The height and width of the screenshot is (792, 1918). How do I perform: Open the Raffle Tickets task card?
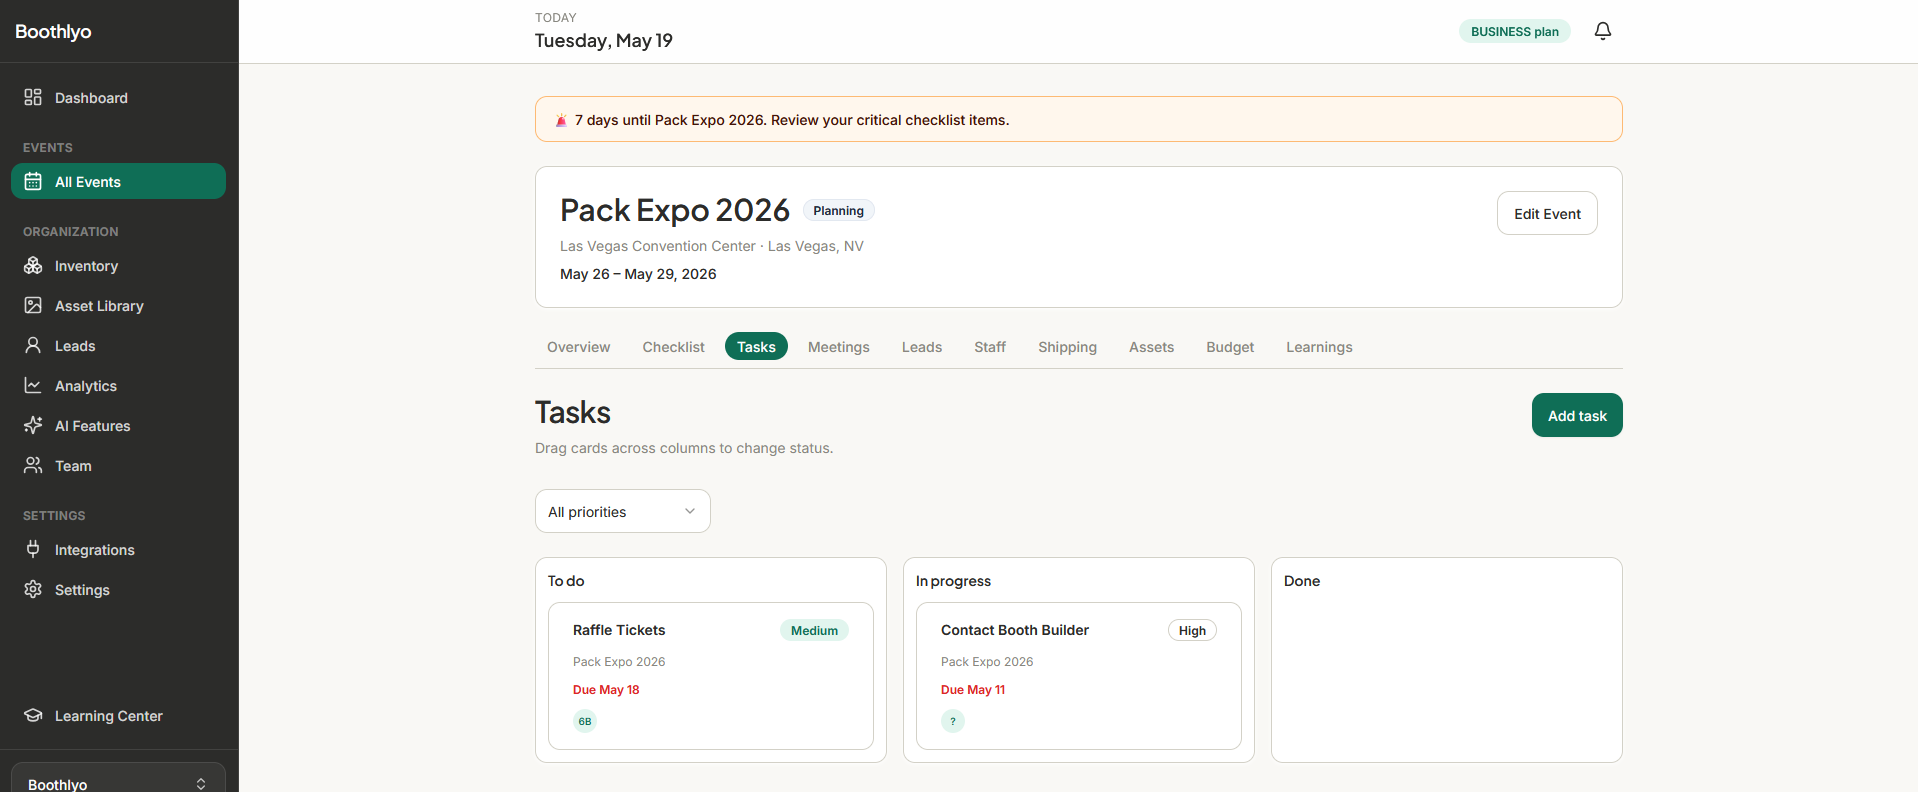(x=711, y=675)
